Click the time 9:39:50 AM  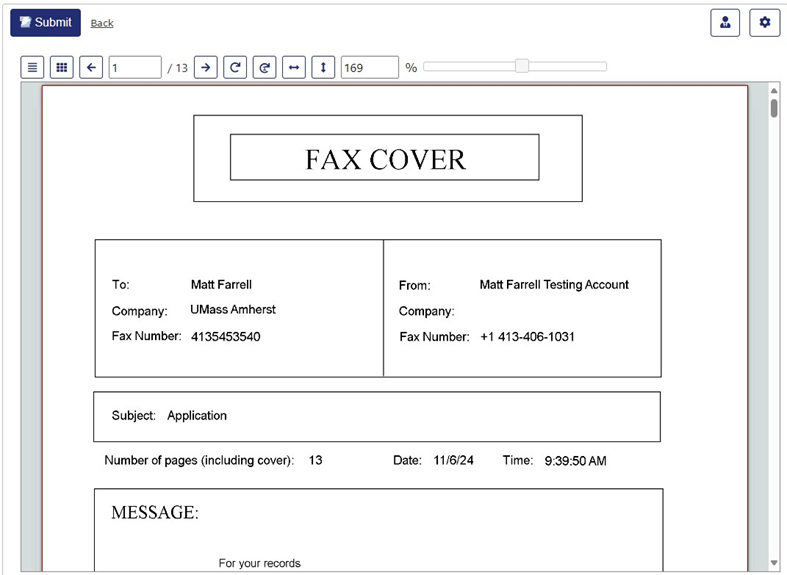pyautogui.click(x=575, y=461)
